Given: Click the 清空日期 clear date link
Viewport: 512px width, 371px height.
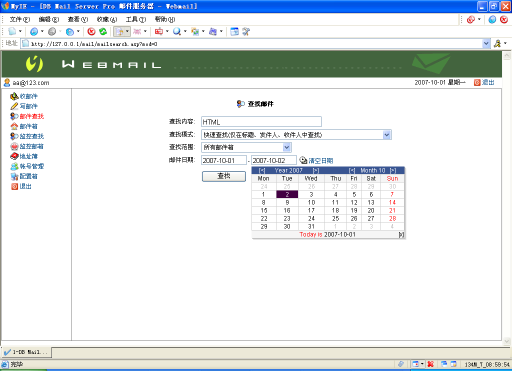Looking at the screenshot, I should pyautogui.click(x=321, y=161).
